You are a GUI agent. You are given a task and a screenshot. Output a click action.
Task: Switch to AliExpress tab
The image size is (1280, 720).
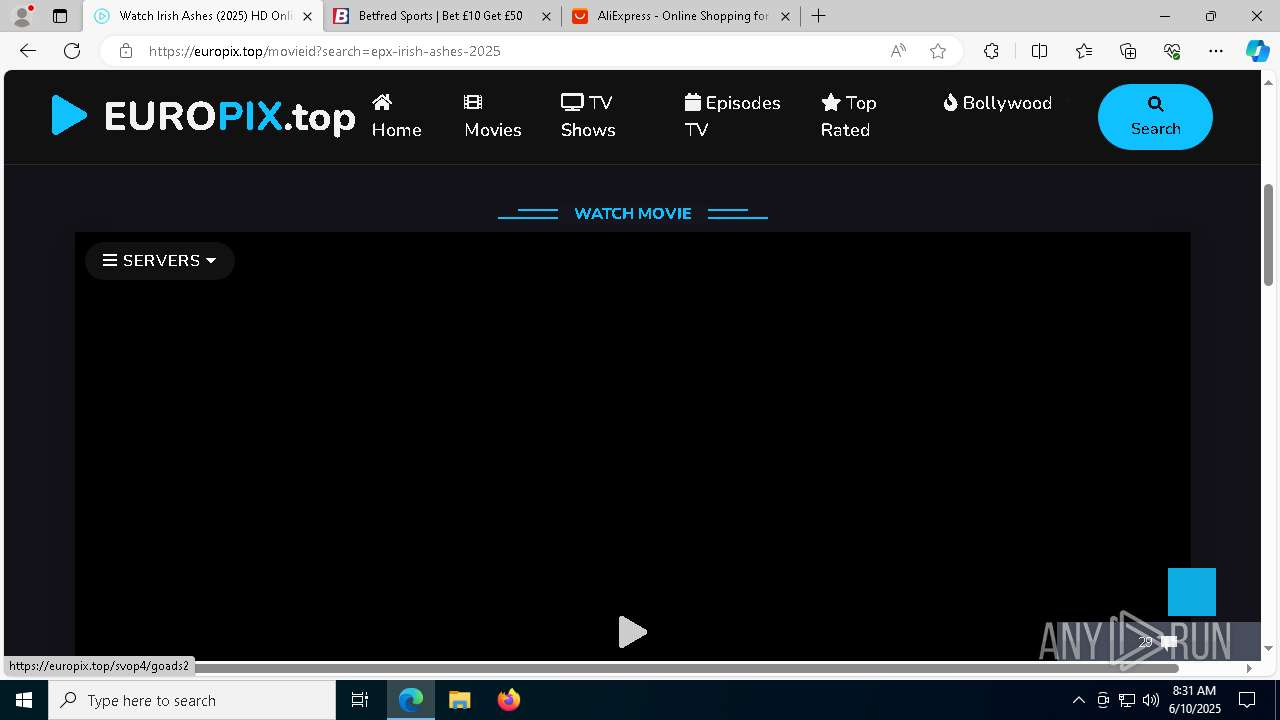[x=681, y=16]
